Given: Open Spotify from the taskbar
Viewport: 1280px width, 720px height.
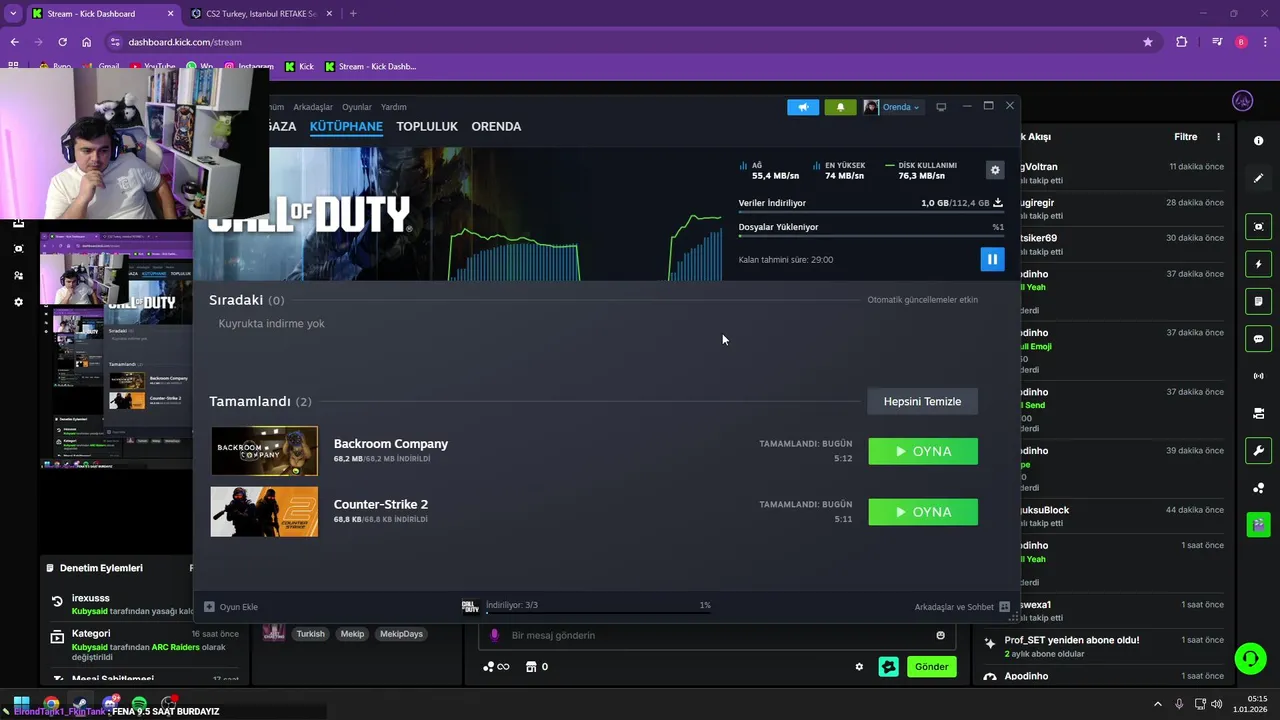Looking at the screenshot, I should 140,704.
